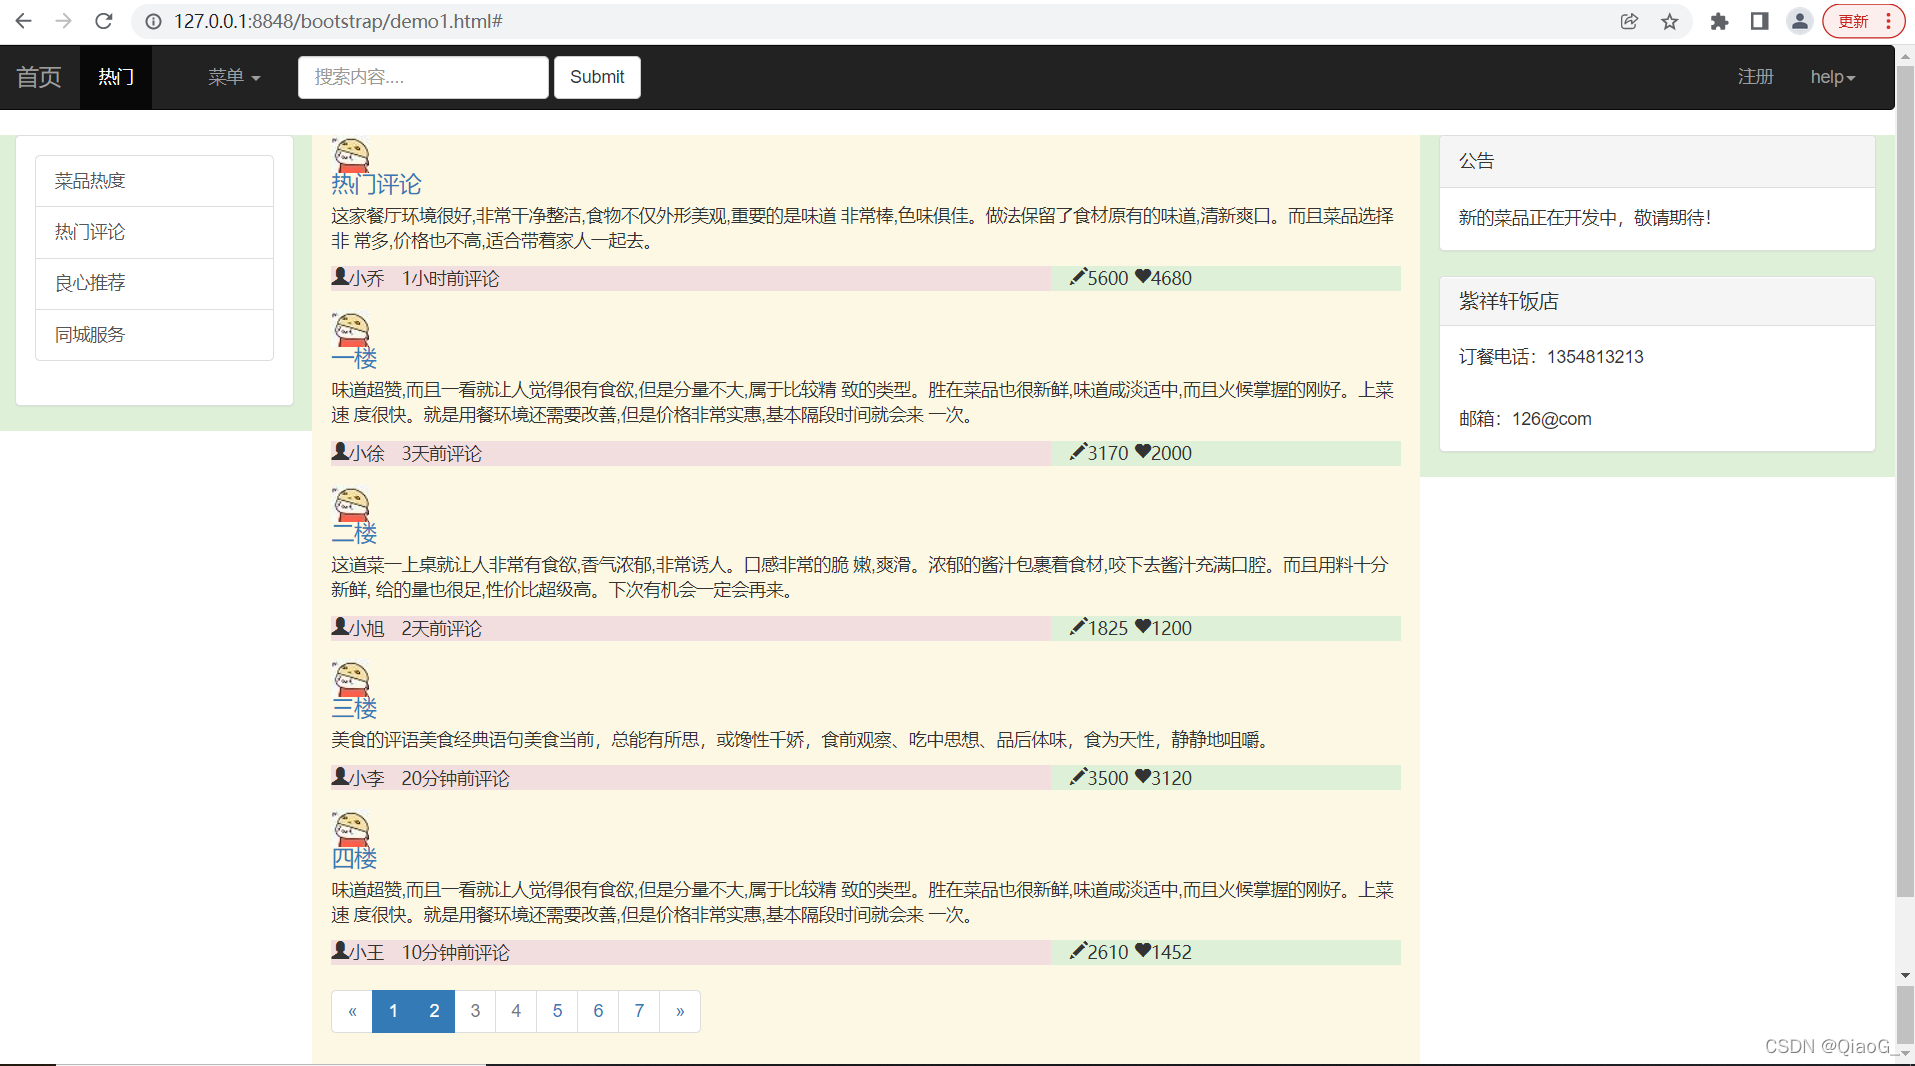Click heart icon next to 4680
1915x1066 pixels.
pyautogui.click(x=1142, y=276)
